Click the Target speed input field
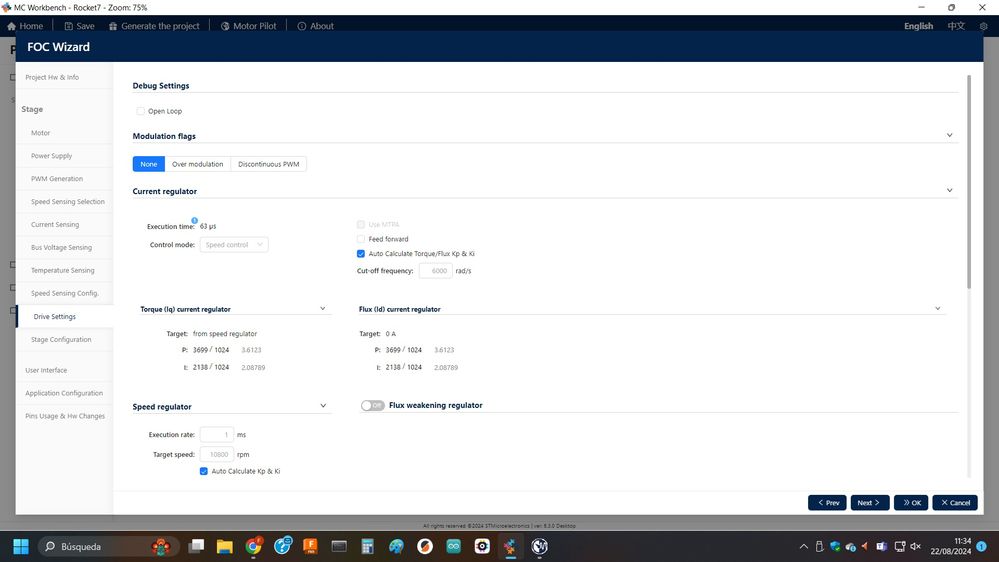Screen dimensions: 999x562 click(x=217, y=454)
